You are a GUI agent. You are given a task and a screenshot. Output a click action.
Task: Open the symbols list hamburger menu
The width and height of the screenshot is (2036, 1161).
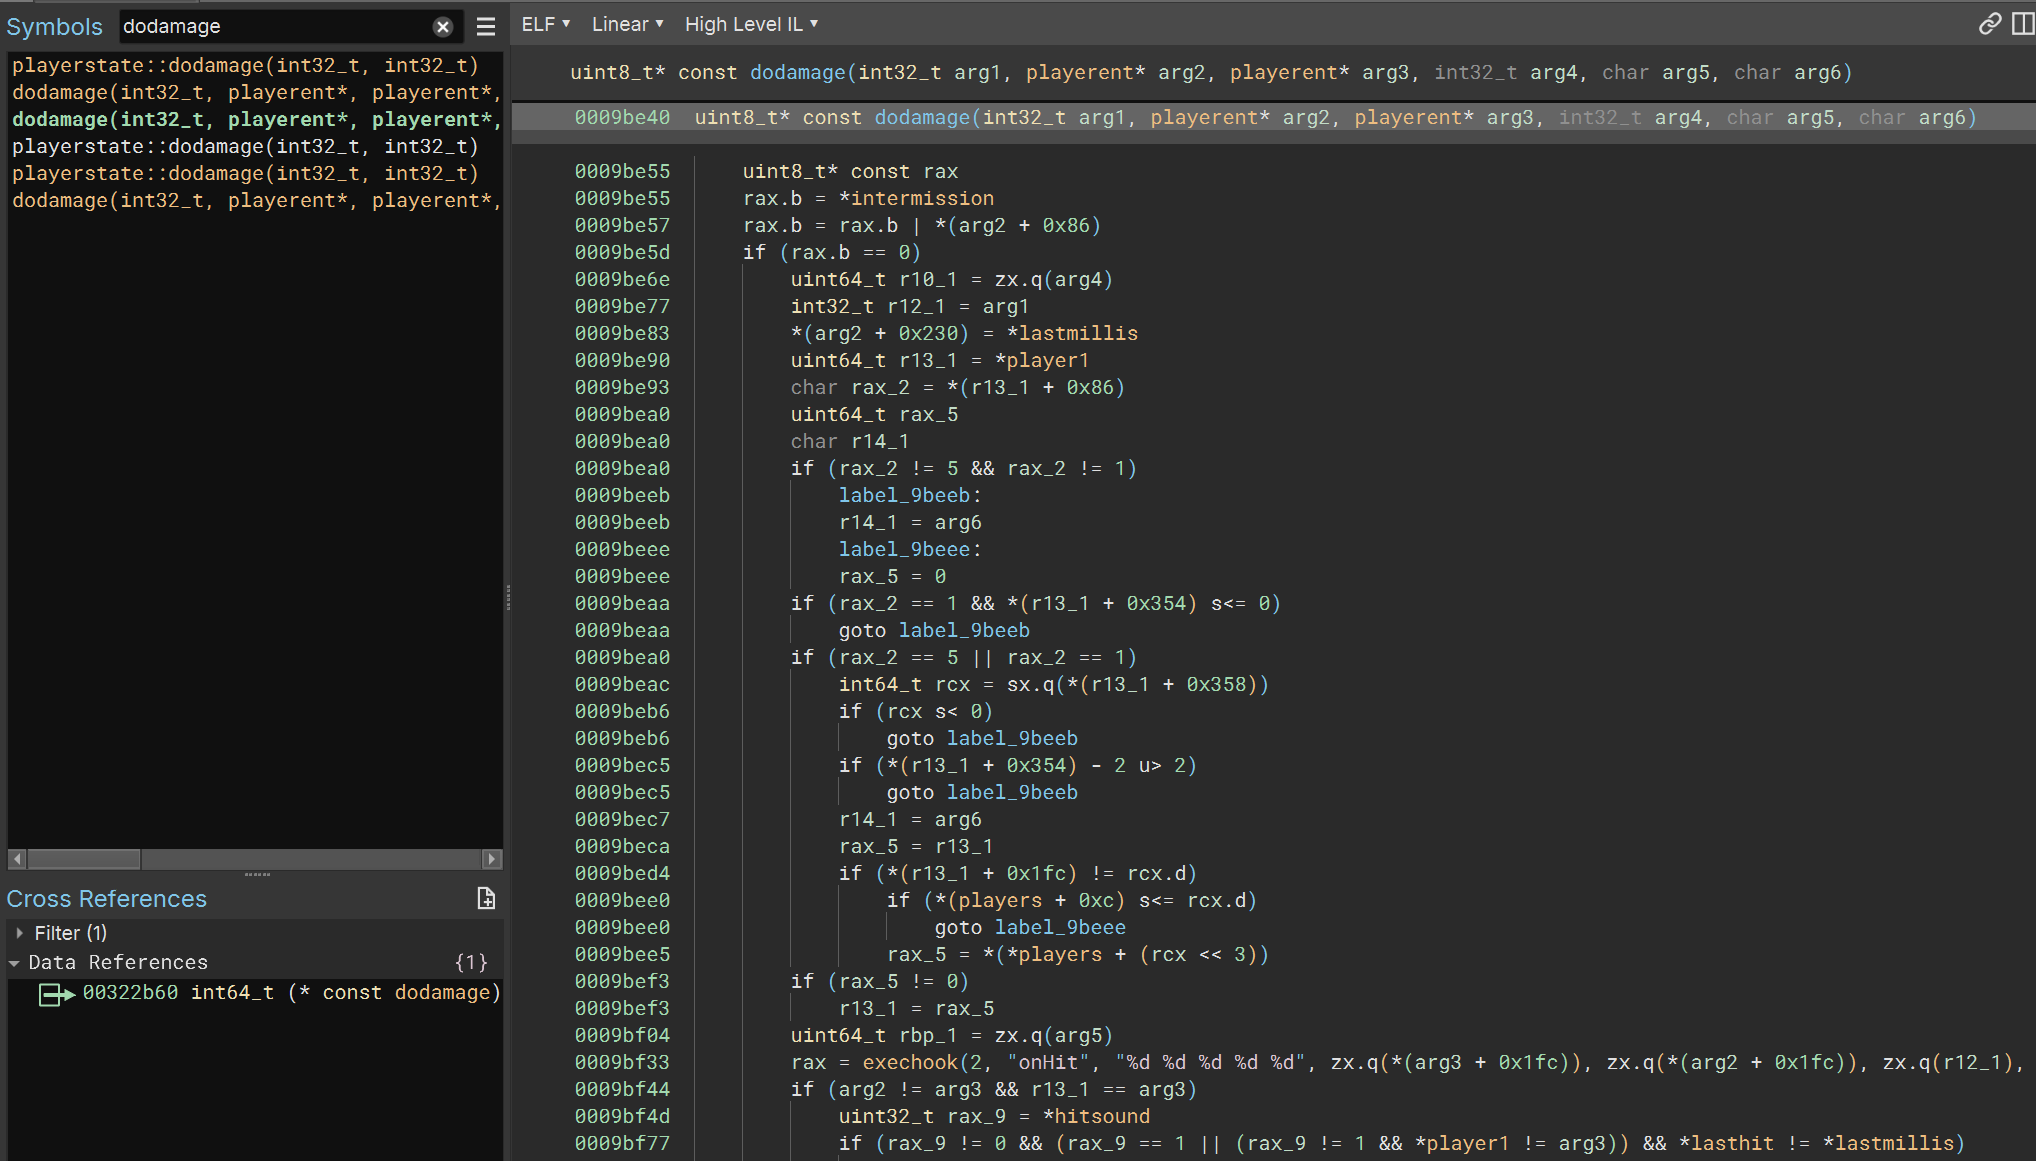pos(486,27)
